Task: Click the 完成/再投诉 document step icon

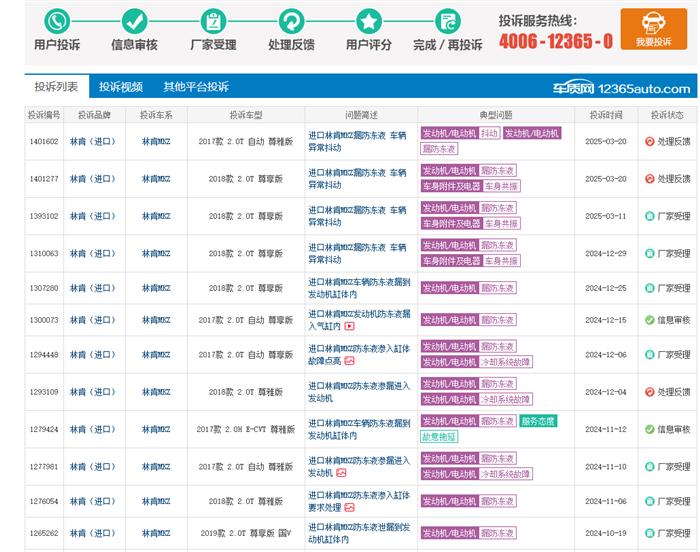Action: point(447,21)
